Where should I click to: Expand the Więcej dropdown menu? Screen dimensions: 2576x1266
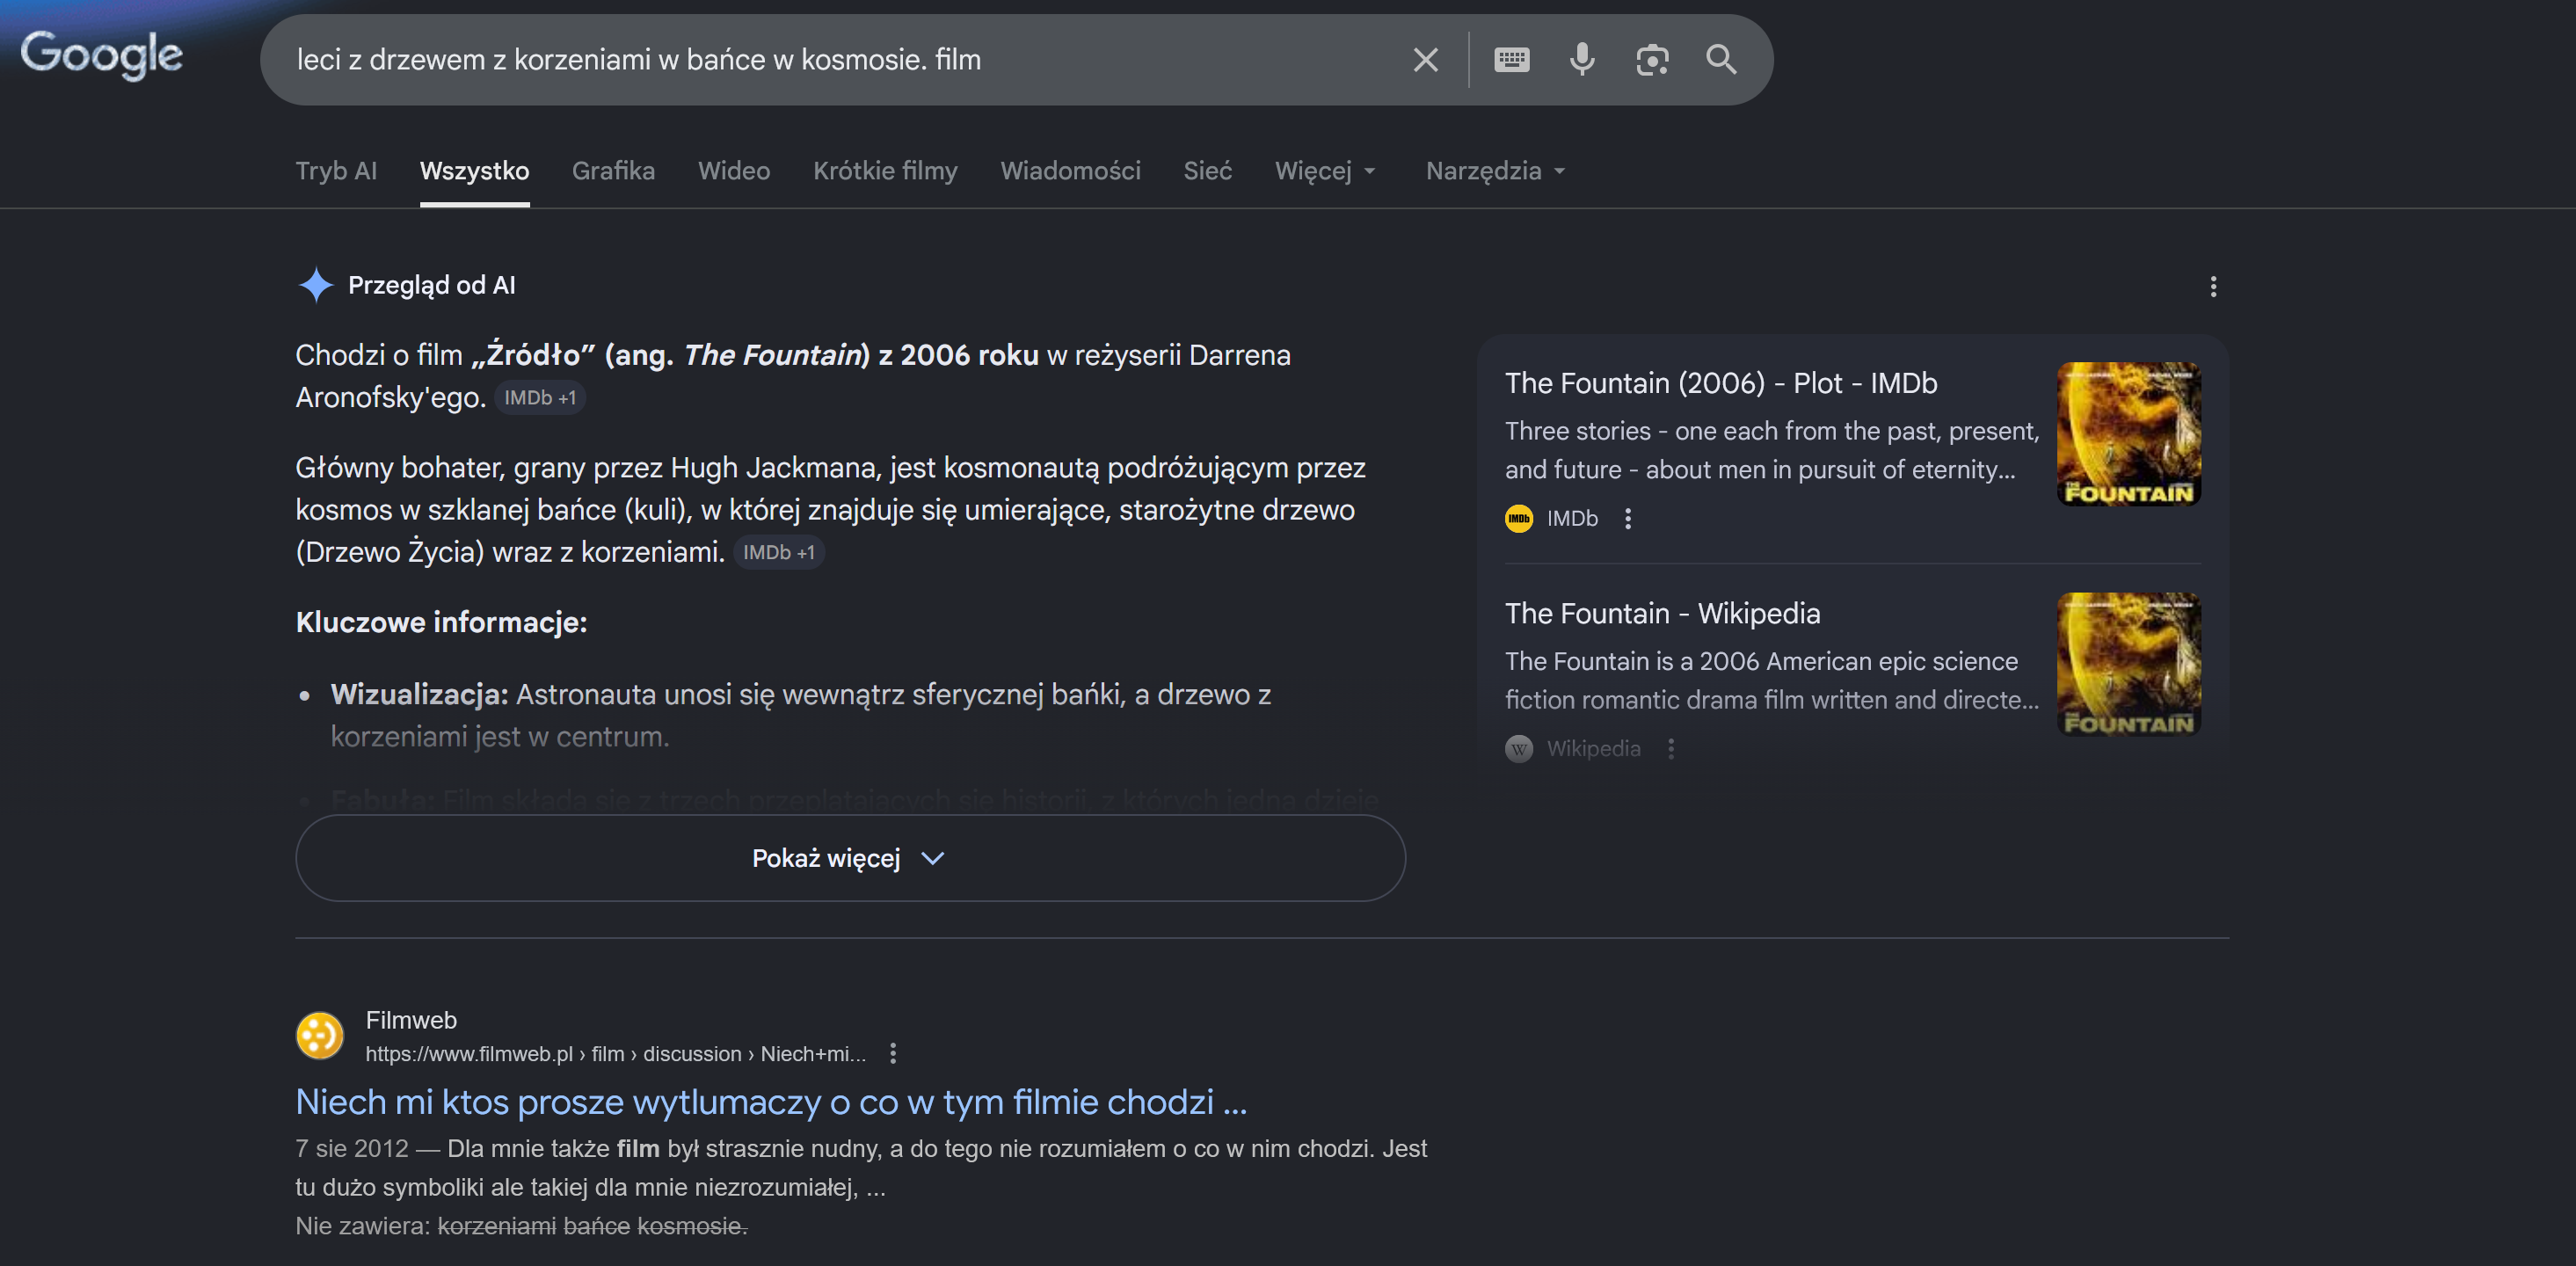(1325, 171)
